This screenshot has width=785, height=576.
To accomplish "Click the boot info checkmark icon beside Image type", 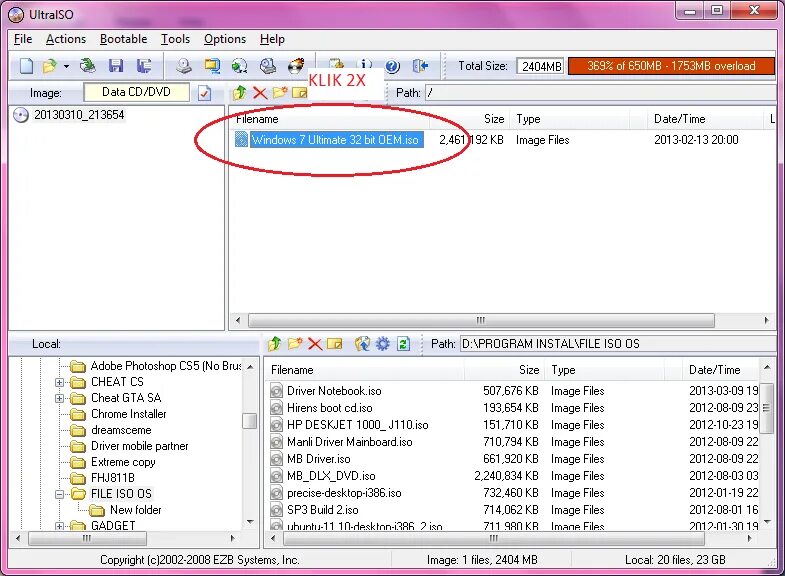I will click(x=204, y=93).
